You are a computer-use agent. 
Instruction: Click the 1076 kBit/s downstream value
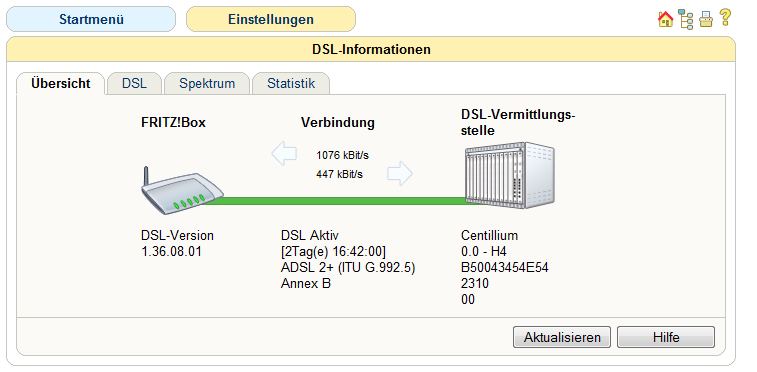[343, 155]
